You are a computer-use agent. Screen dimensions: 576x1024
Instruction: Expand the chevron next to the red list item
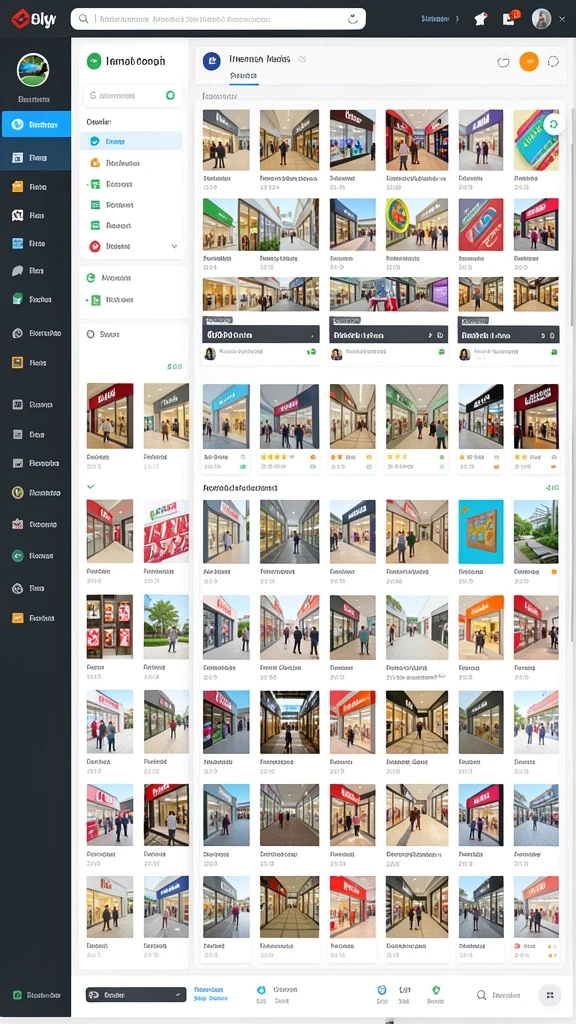174,246
